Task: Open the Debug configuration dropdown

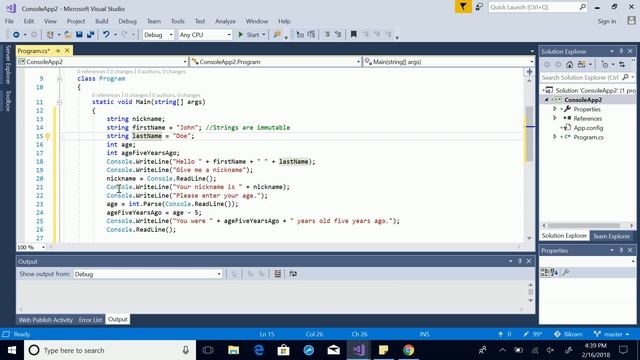Action: (x=158, y=35)
